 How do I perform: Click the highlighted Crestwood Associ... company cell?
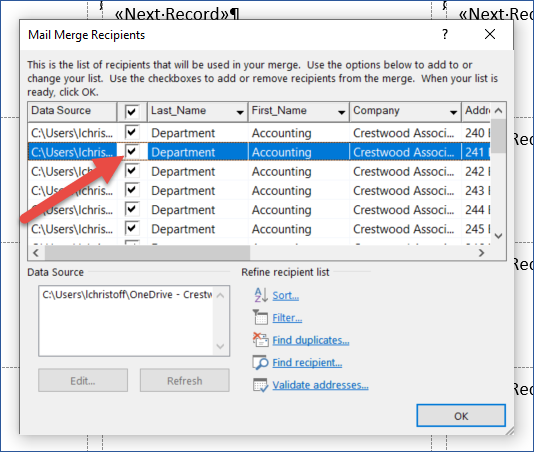coord(405,152)
